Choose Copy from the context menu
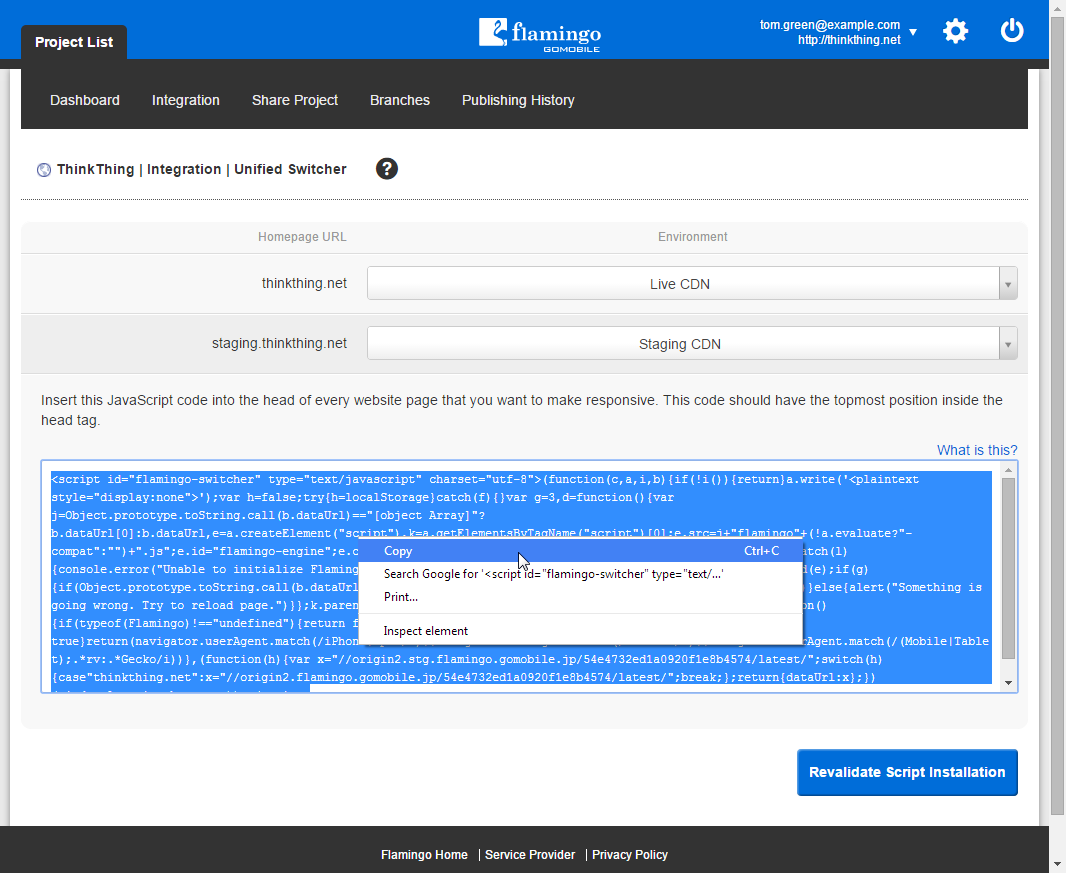 tap(581, 551)
